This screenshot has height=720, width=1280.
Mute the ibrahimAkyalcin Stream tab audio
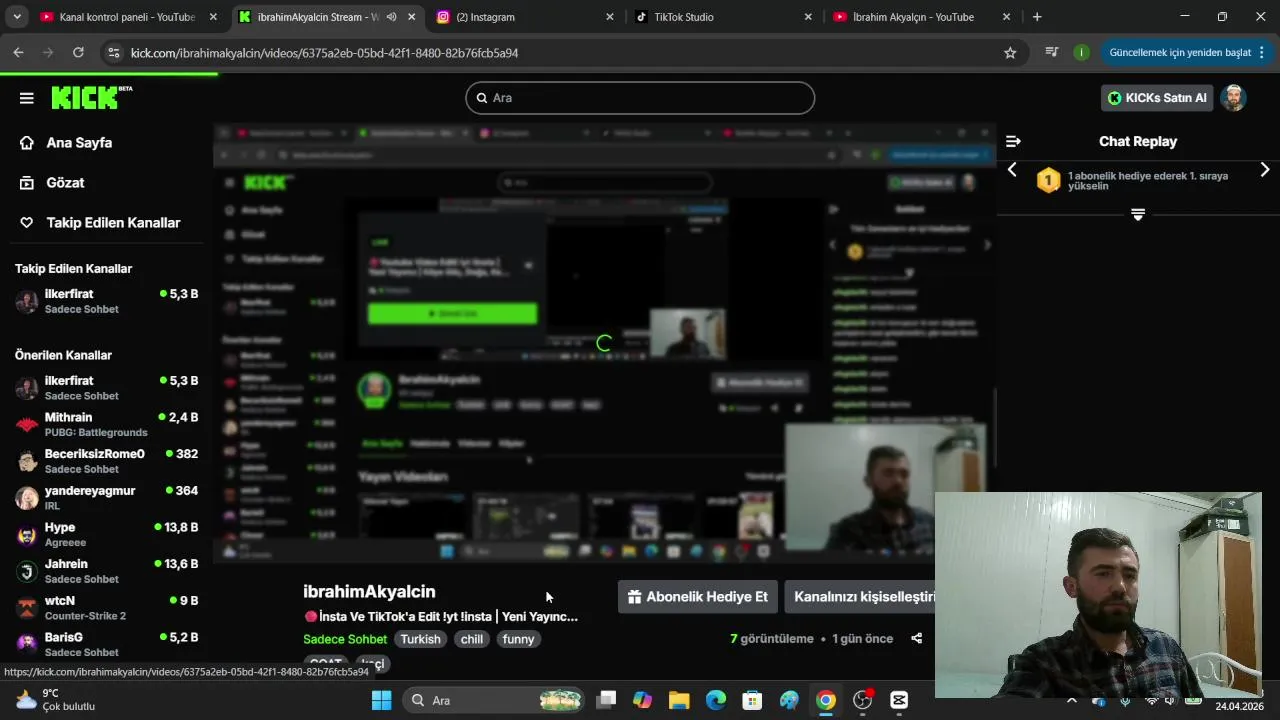click(x=391, y=17)
